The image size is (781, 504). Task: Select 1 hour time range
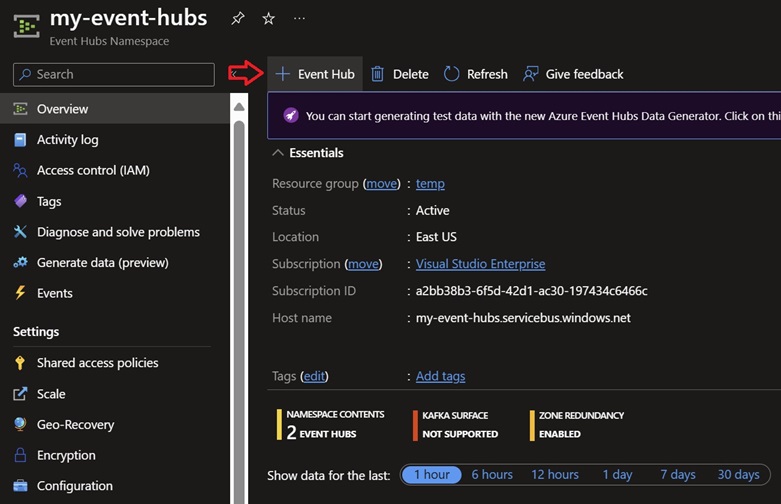[431, 475]
